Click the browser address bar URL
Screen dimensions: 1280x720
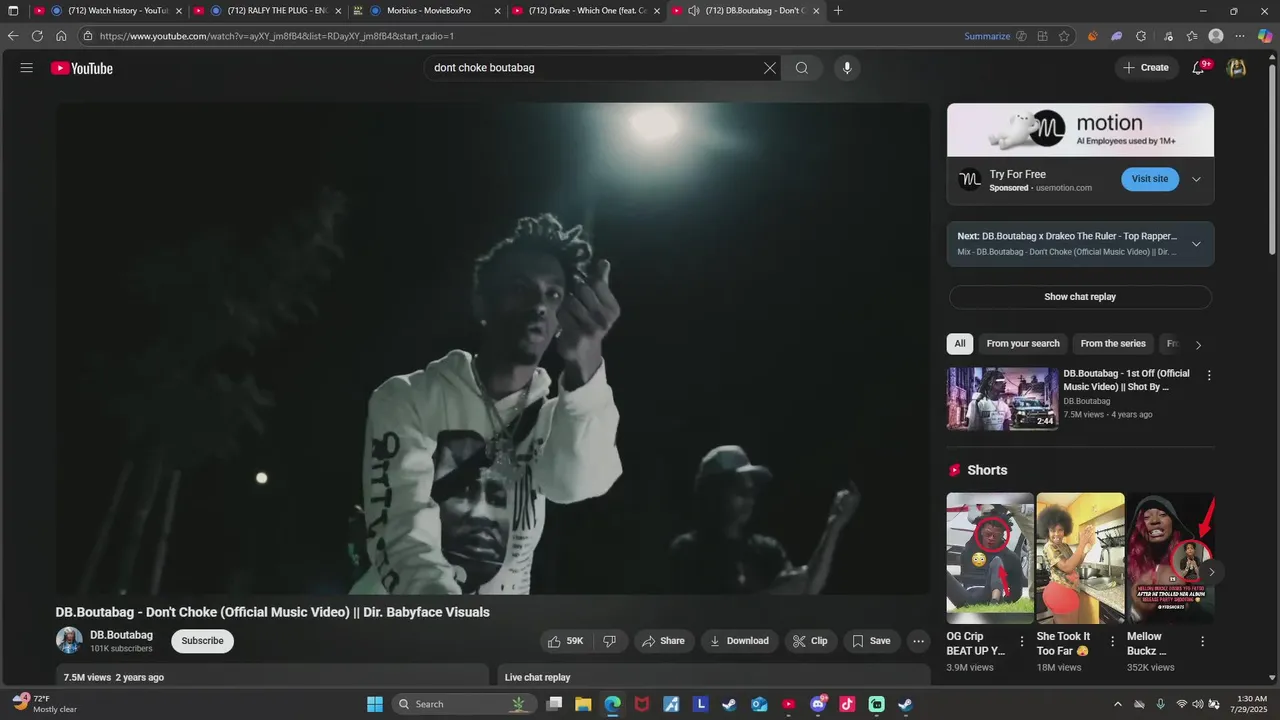click(277, 36)
